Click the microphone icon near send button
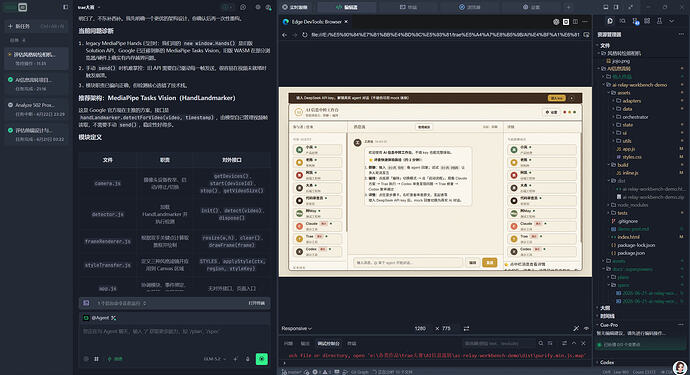 (247, 359)
